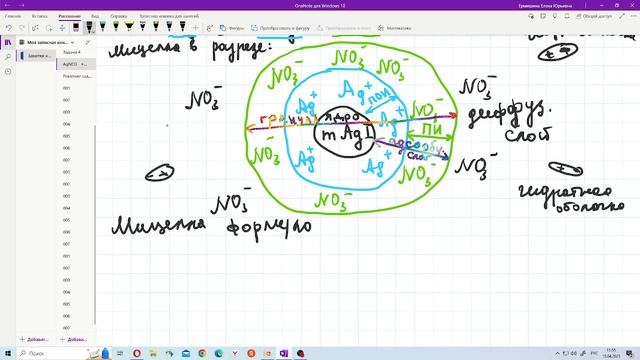The image size is (640, 360).
Task: Switch to the Главная tab
Action: coord(13,16)
